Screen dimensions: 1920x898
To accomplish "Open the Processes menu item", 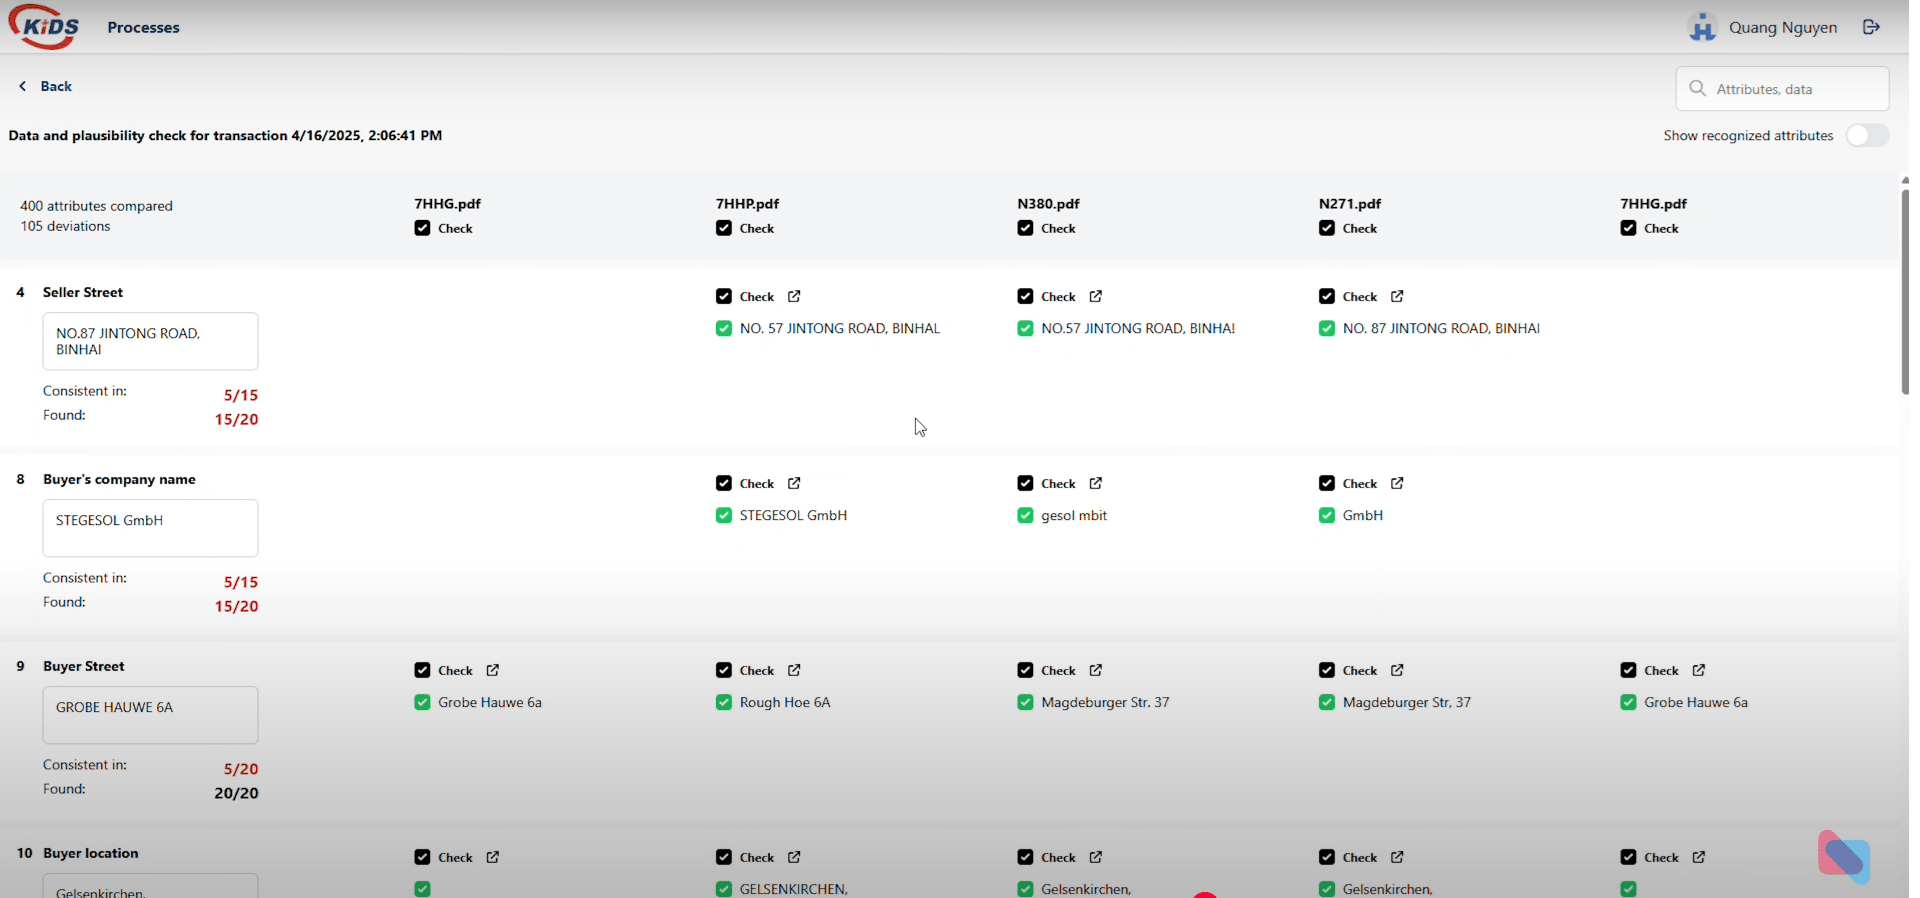I will (143, 27).
